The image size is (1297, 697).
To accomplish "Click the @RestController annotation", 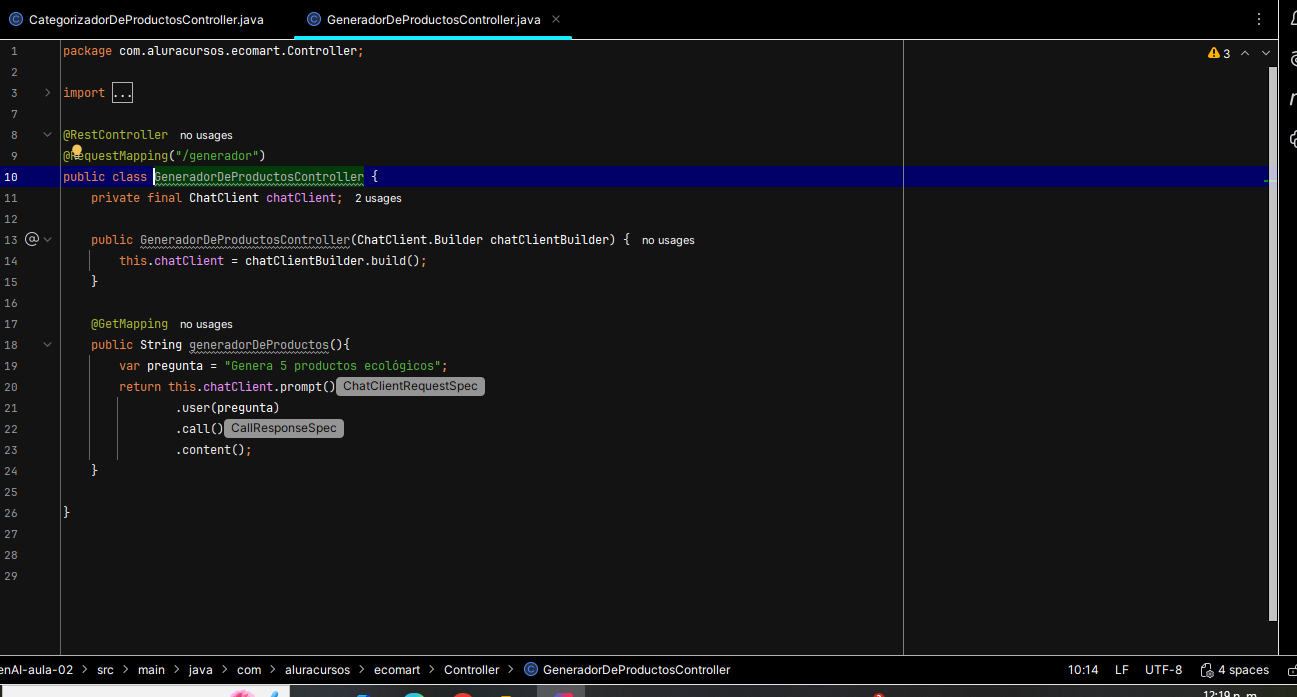I will [116, 135].
